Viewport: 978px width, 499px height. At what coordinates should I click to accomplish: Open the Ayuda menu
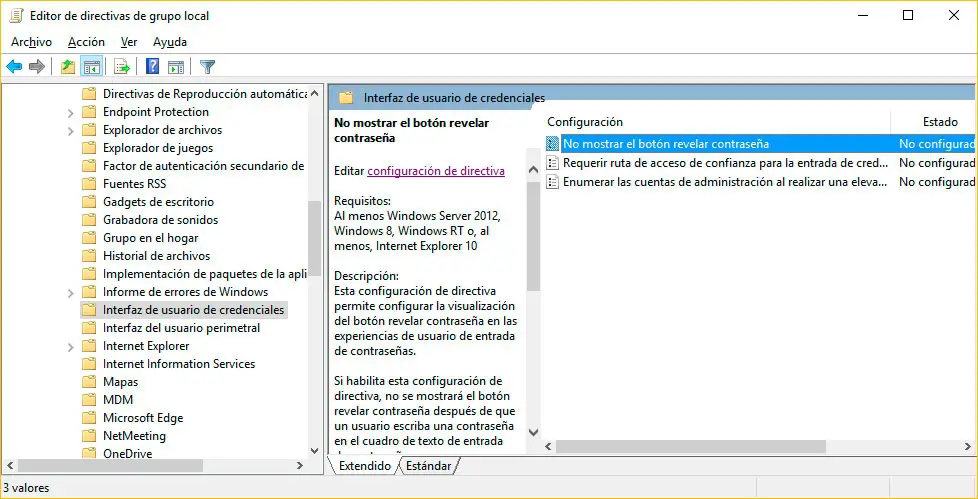point(170,42)
